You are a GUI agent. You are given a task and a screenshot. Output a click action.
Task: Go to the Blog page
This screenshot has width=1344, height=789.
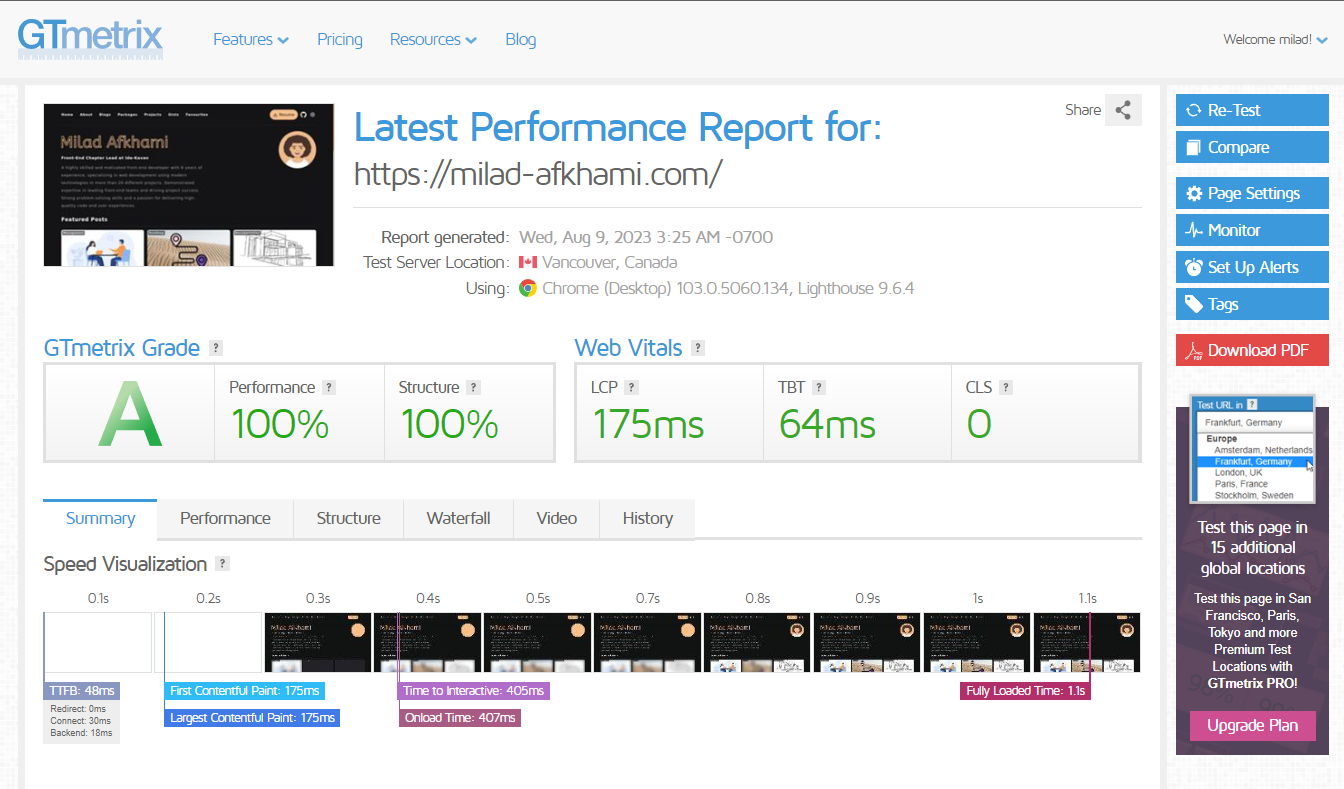coord(521,39)
